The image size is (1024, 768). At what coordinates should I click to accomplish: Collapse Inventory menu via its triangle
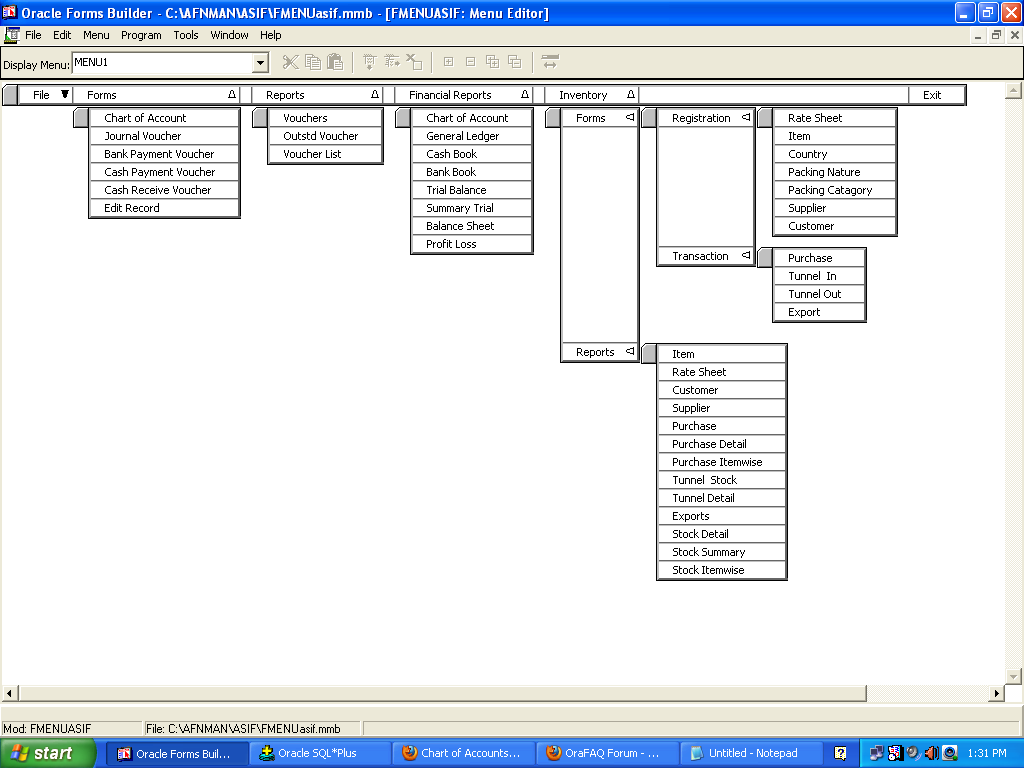pyautogui.click(x=630, y=95)
